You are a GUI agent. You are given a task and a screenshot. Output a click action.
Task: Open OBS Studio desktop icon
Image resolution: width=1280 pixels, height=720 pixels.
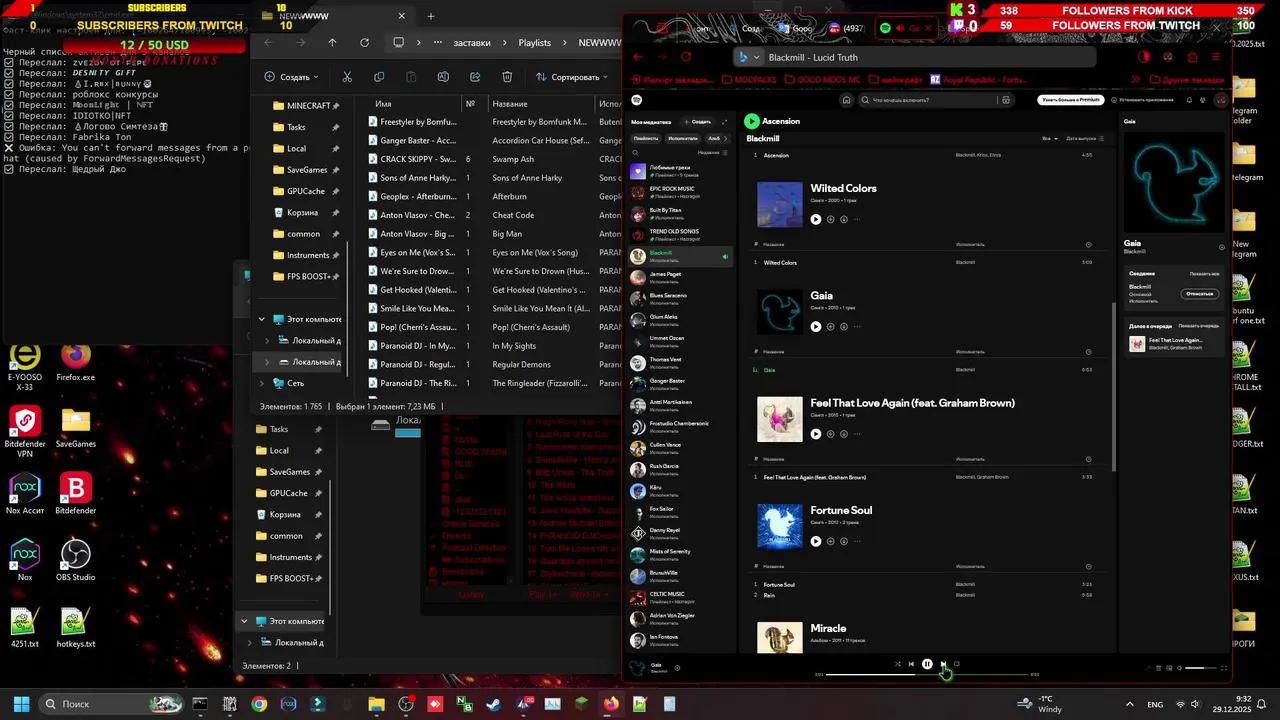coord(76,561)
